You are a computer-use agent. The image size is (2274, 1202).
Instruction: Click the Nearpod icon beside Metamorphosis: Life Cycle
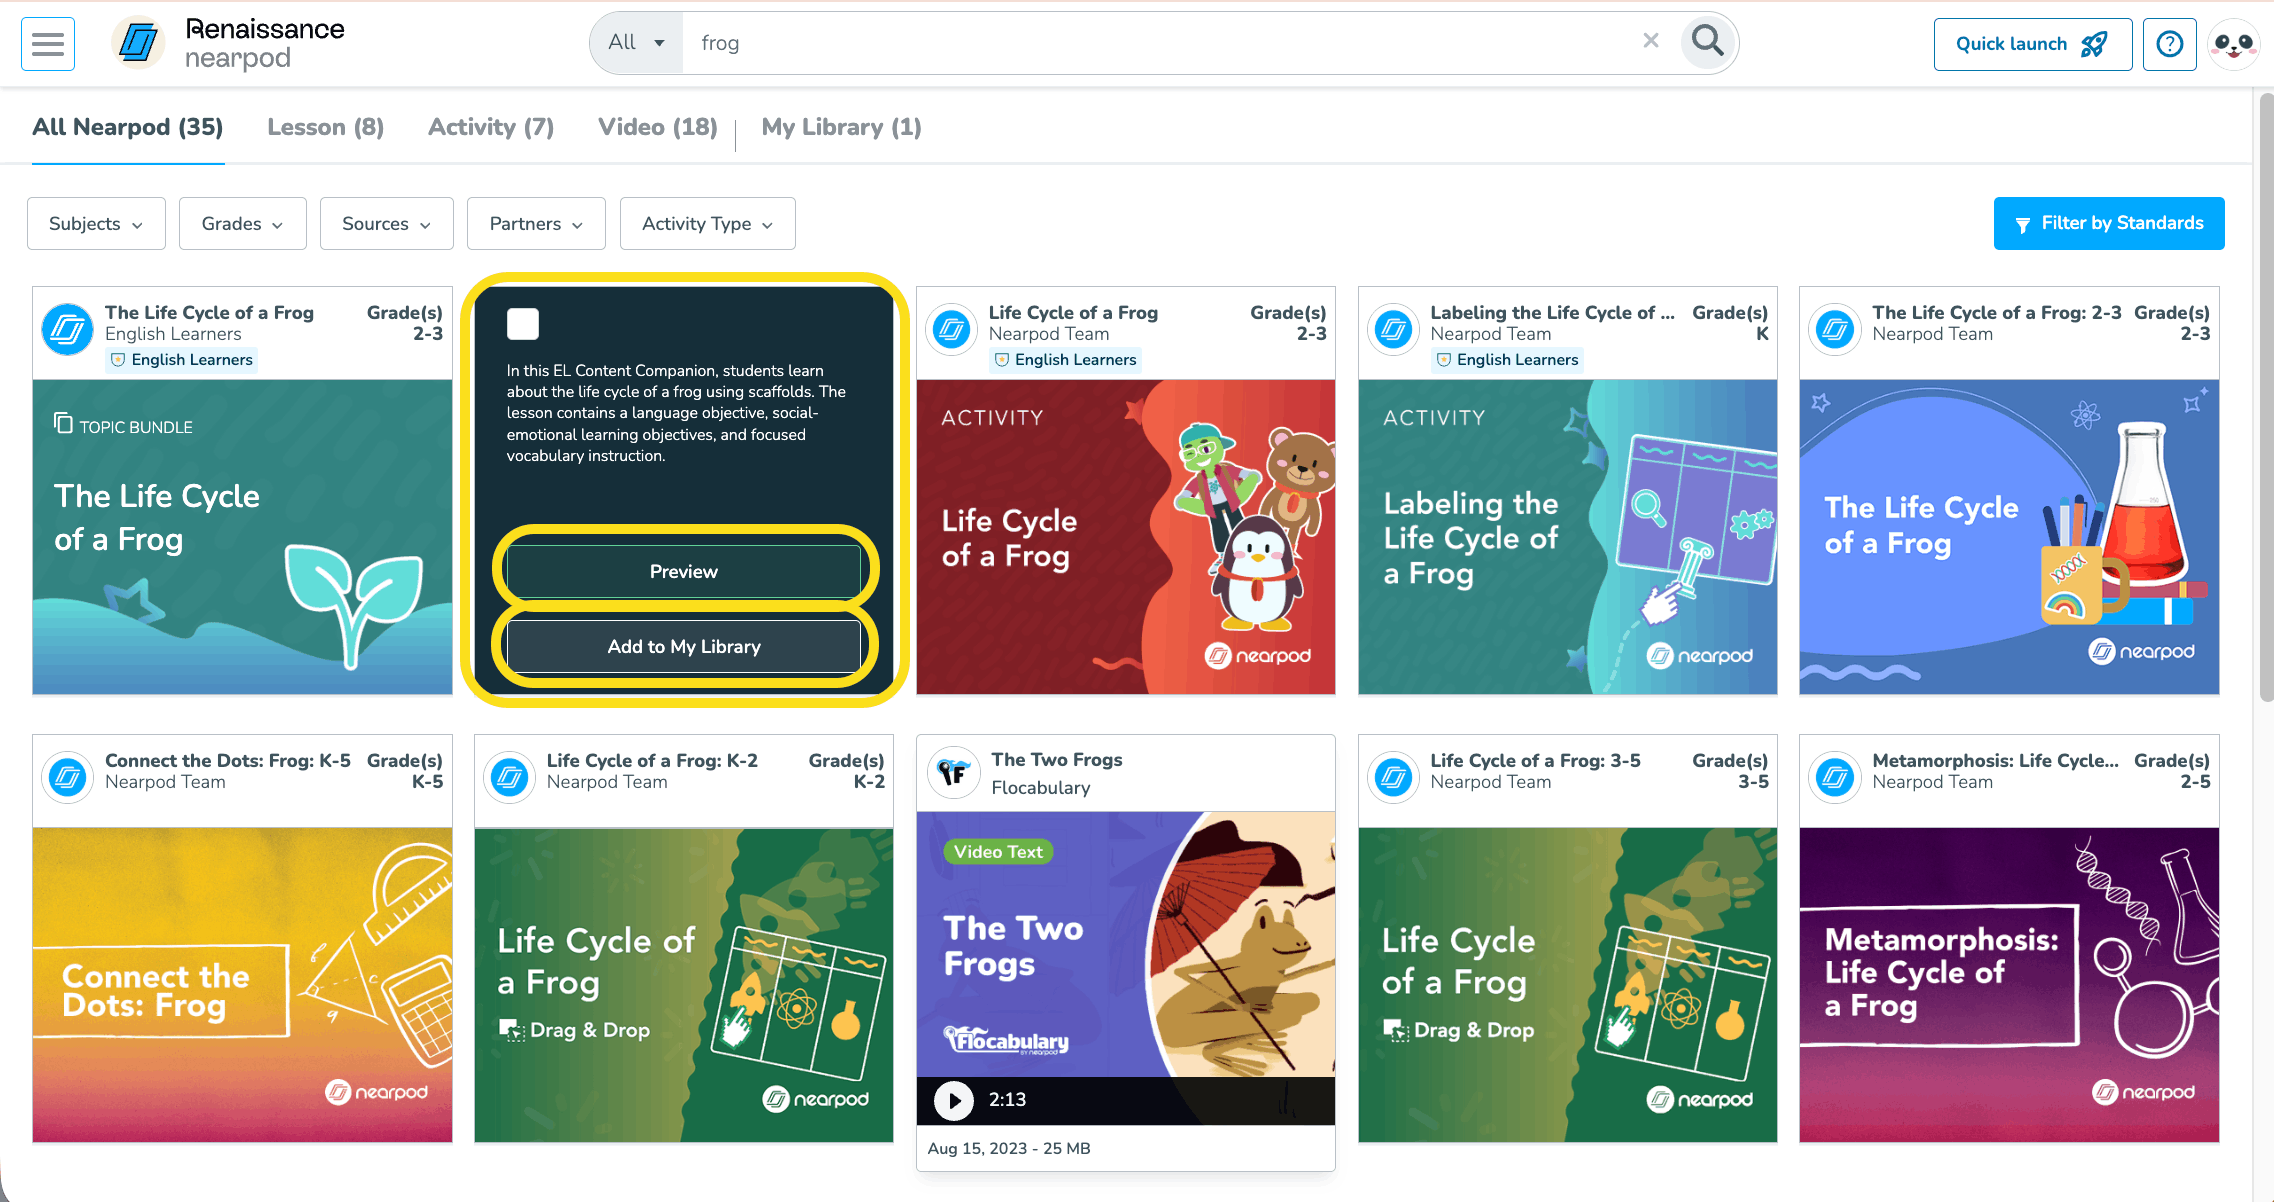(1835, 777)
